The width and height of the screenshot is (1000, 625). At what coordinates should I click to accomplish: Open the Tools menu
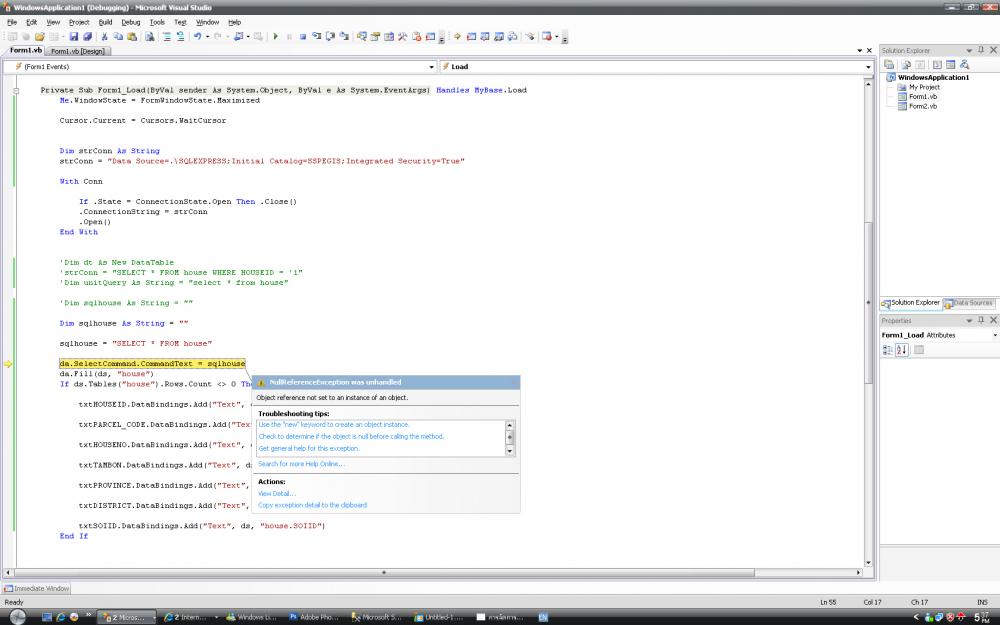(157, 22)
